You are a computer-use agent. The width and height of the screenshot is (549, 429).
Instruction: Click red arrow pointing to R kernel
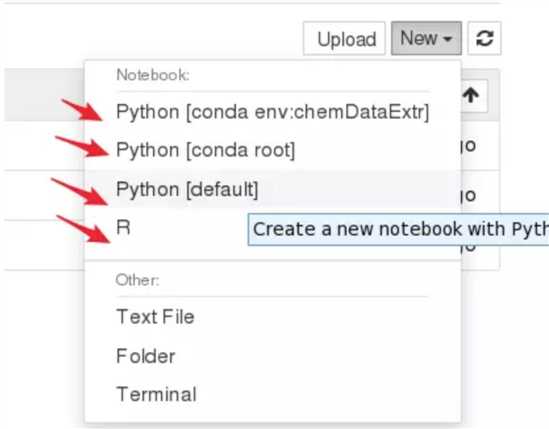point(83,229)
